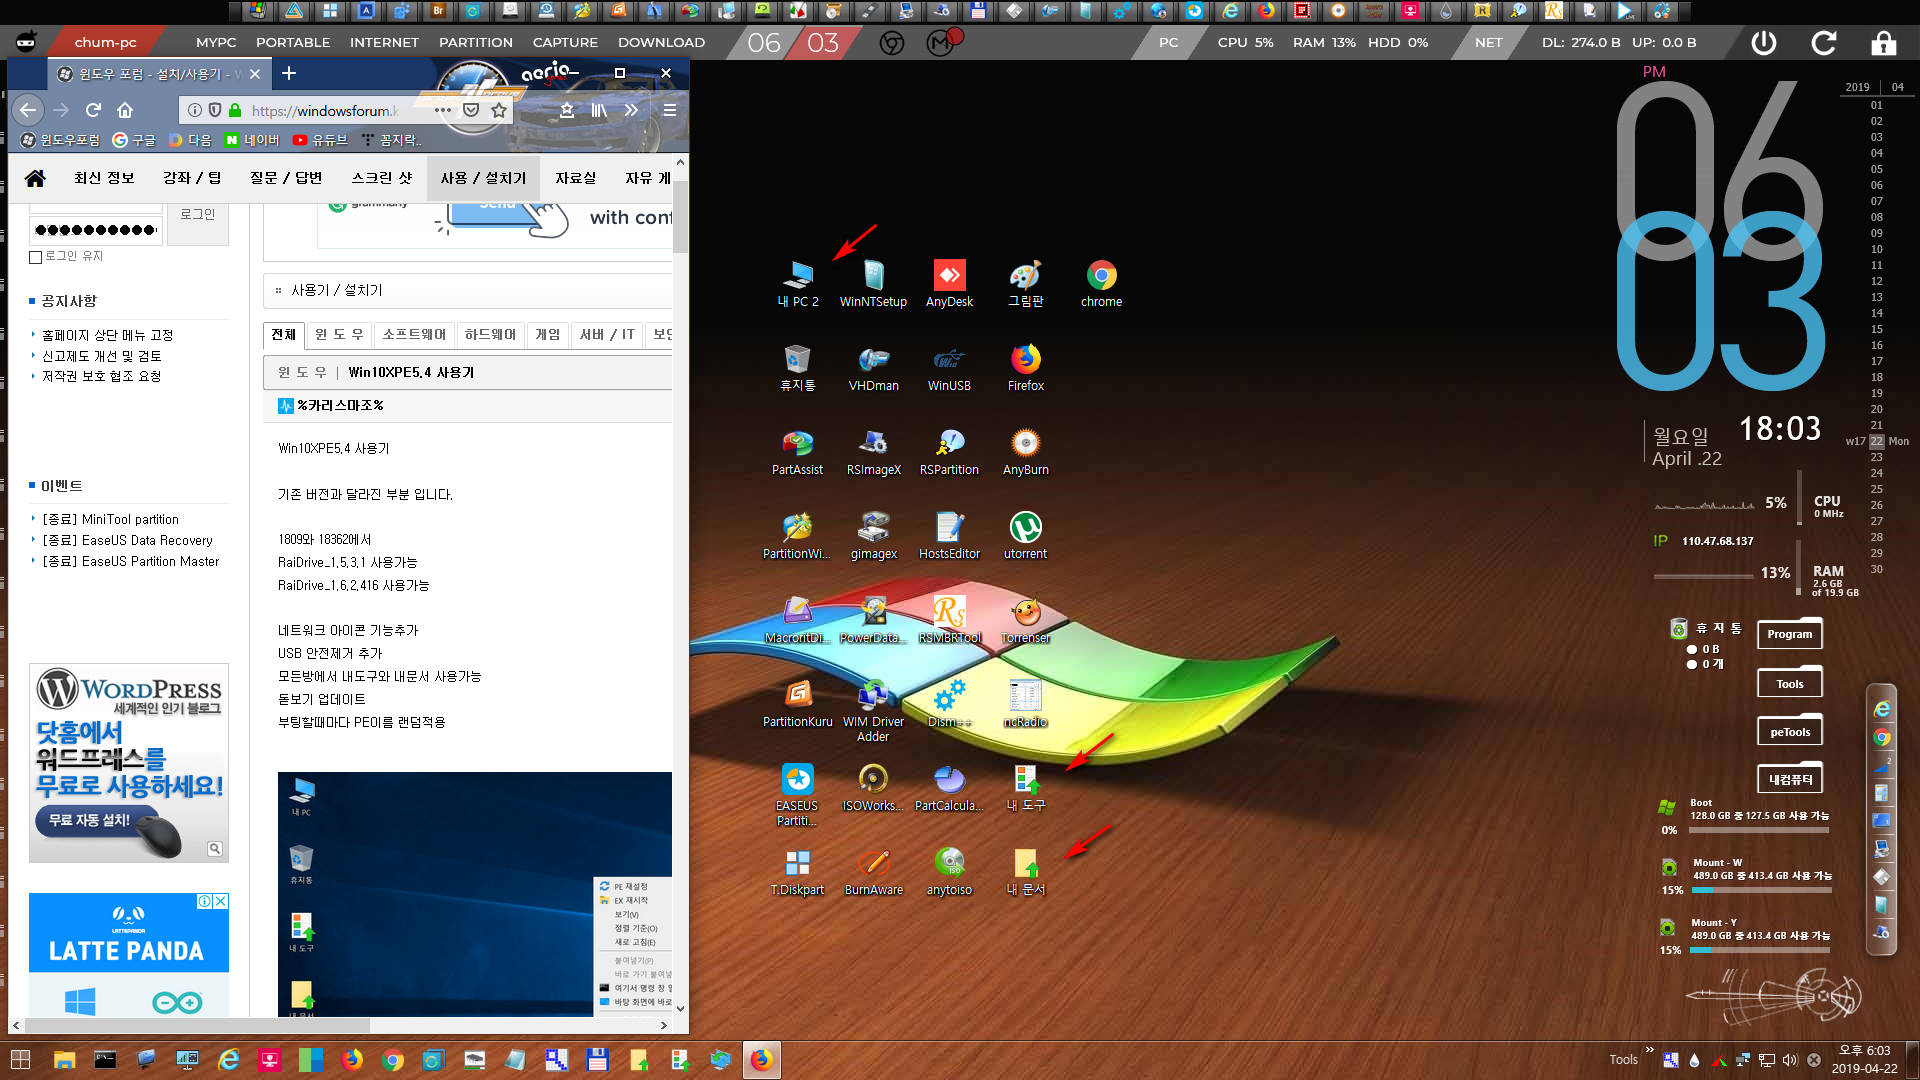Open File Explorer from taskbar

pyautogui.click(x=64, y=1060)
